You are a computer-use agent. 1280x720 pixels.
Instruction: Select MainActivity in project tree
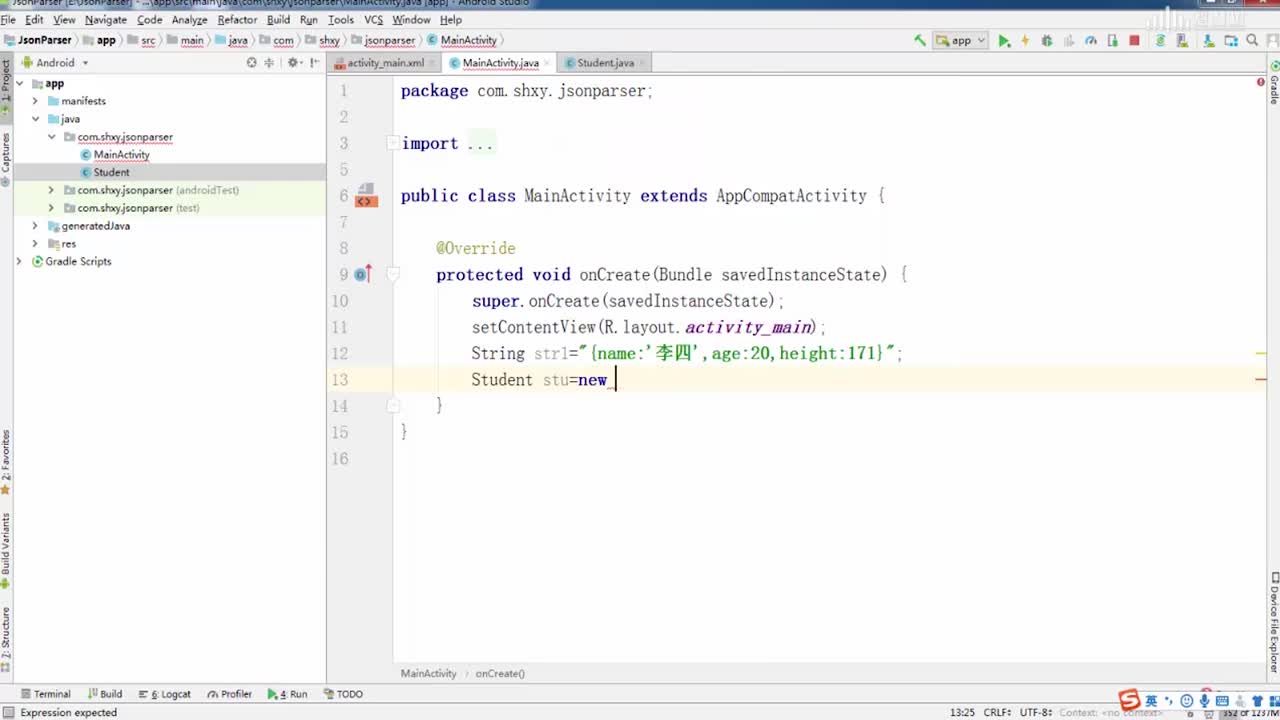(x=121, y=155)
